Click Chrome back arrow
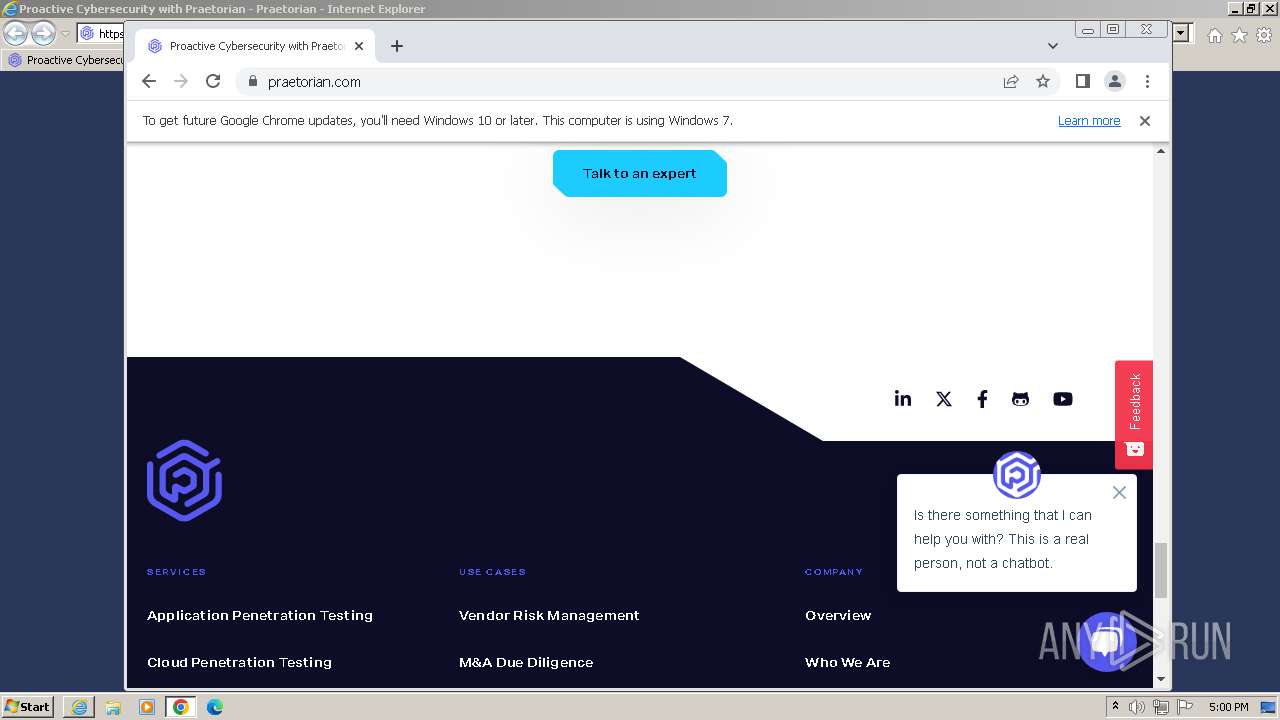 [x=149, y=81]
